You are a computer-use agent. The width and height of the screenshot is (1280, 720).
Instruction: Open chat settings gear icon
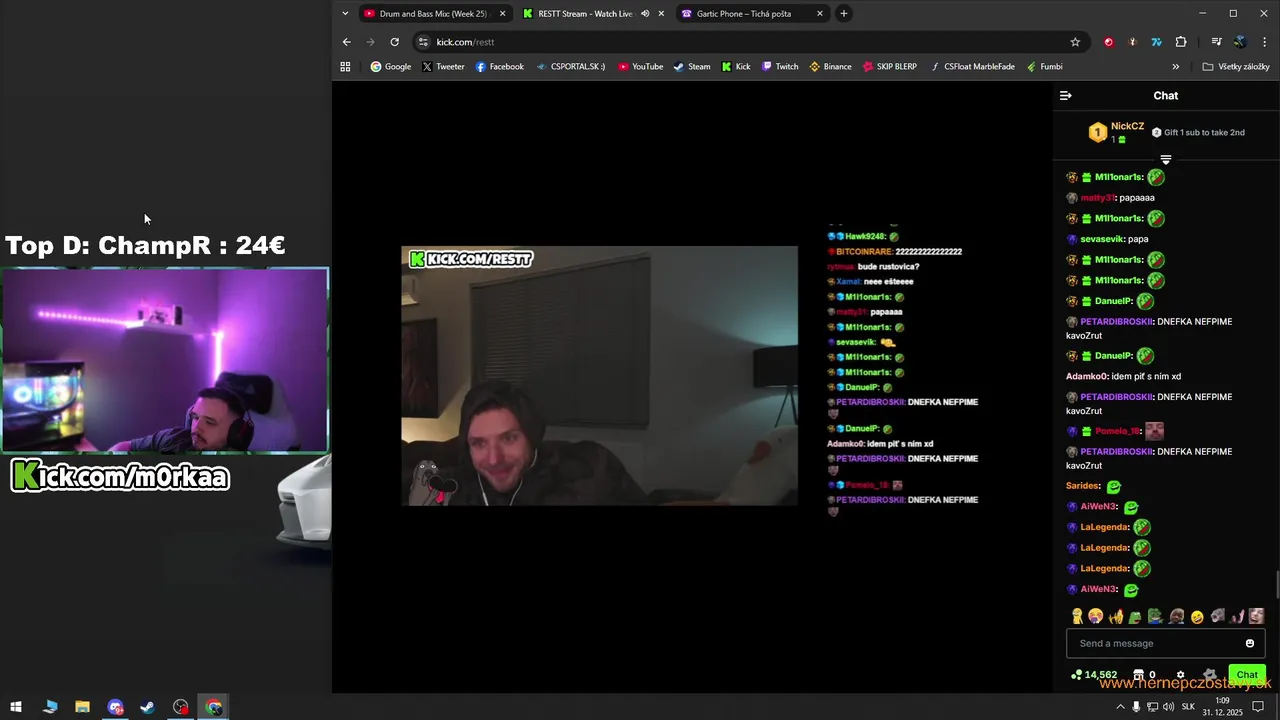(x=1180, y=675)
